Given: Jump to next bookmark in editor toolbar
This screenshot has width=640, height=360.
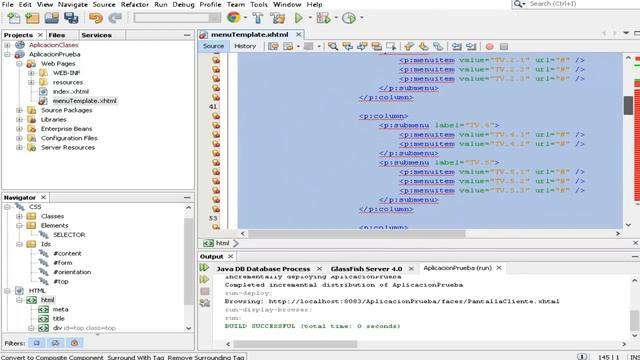Looking at the screenshot, I should [x=423, y=46].
